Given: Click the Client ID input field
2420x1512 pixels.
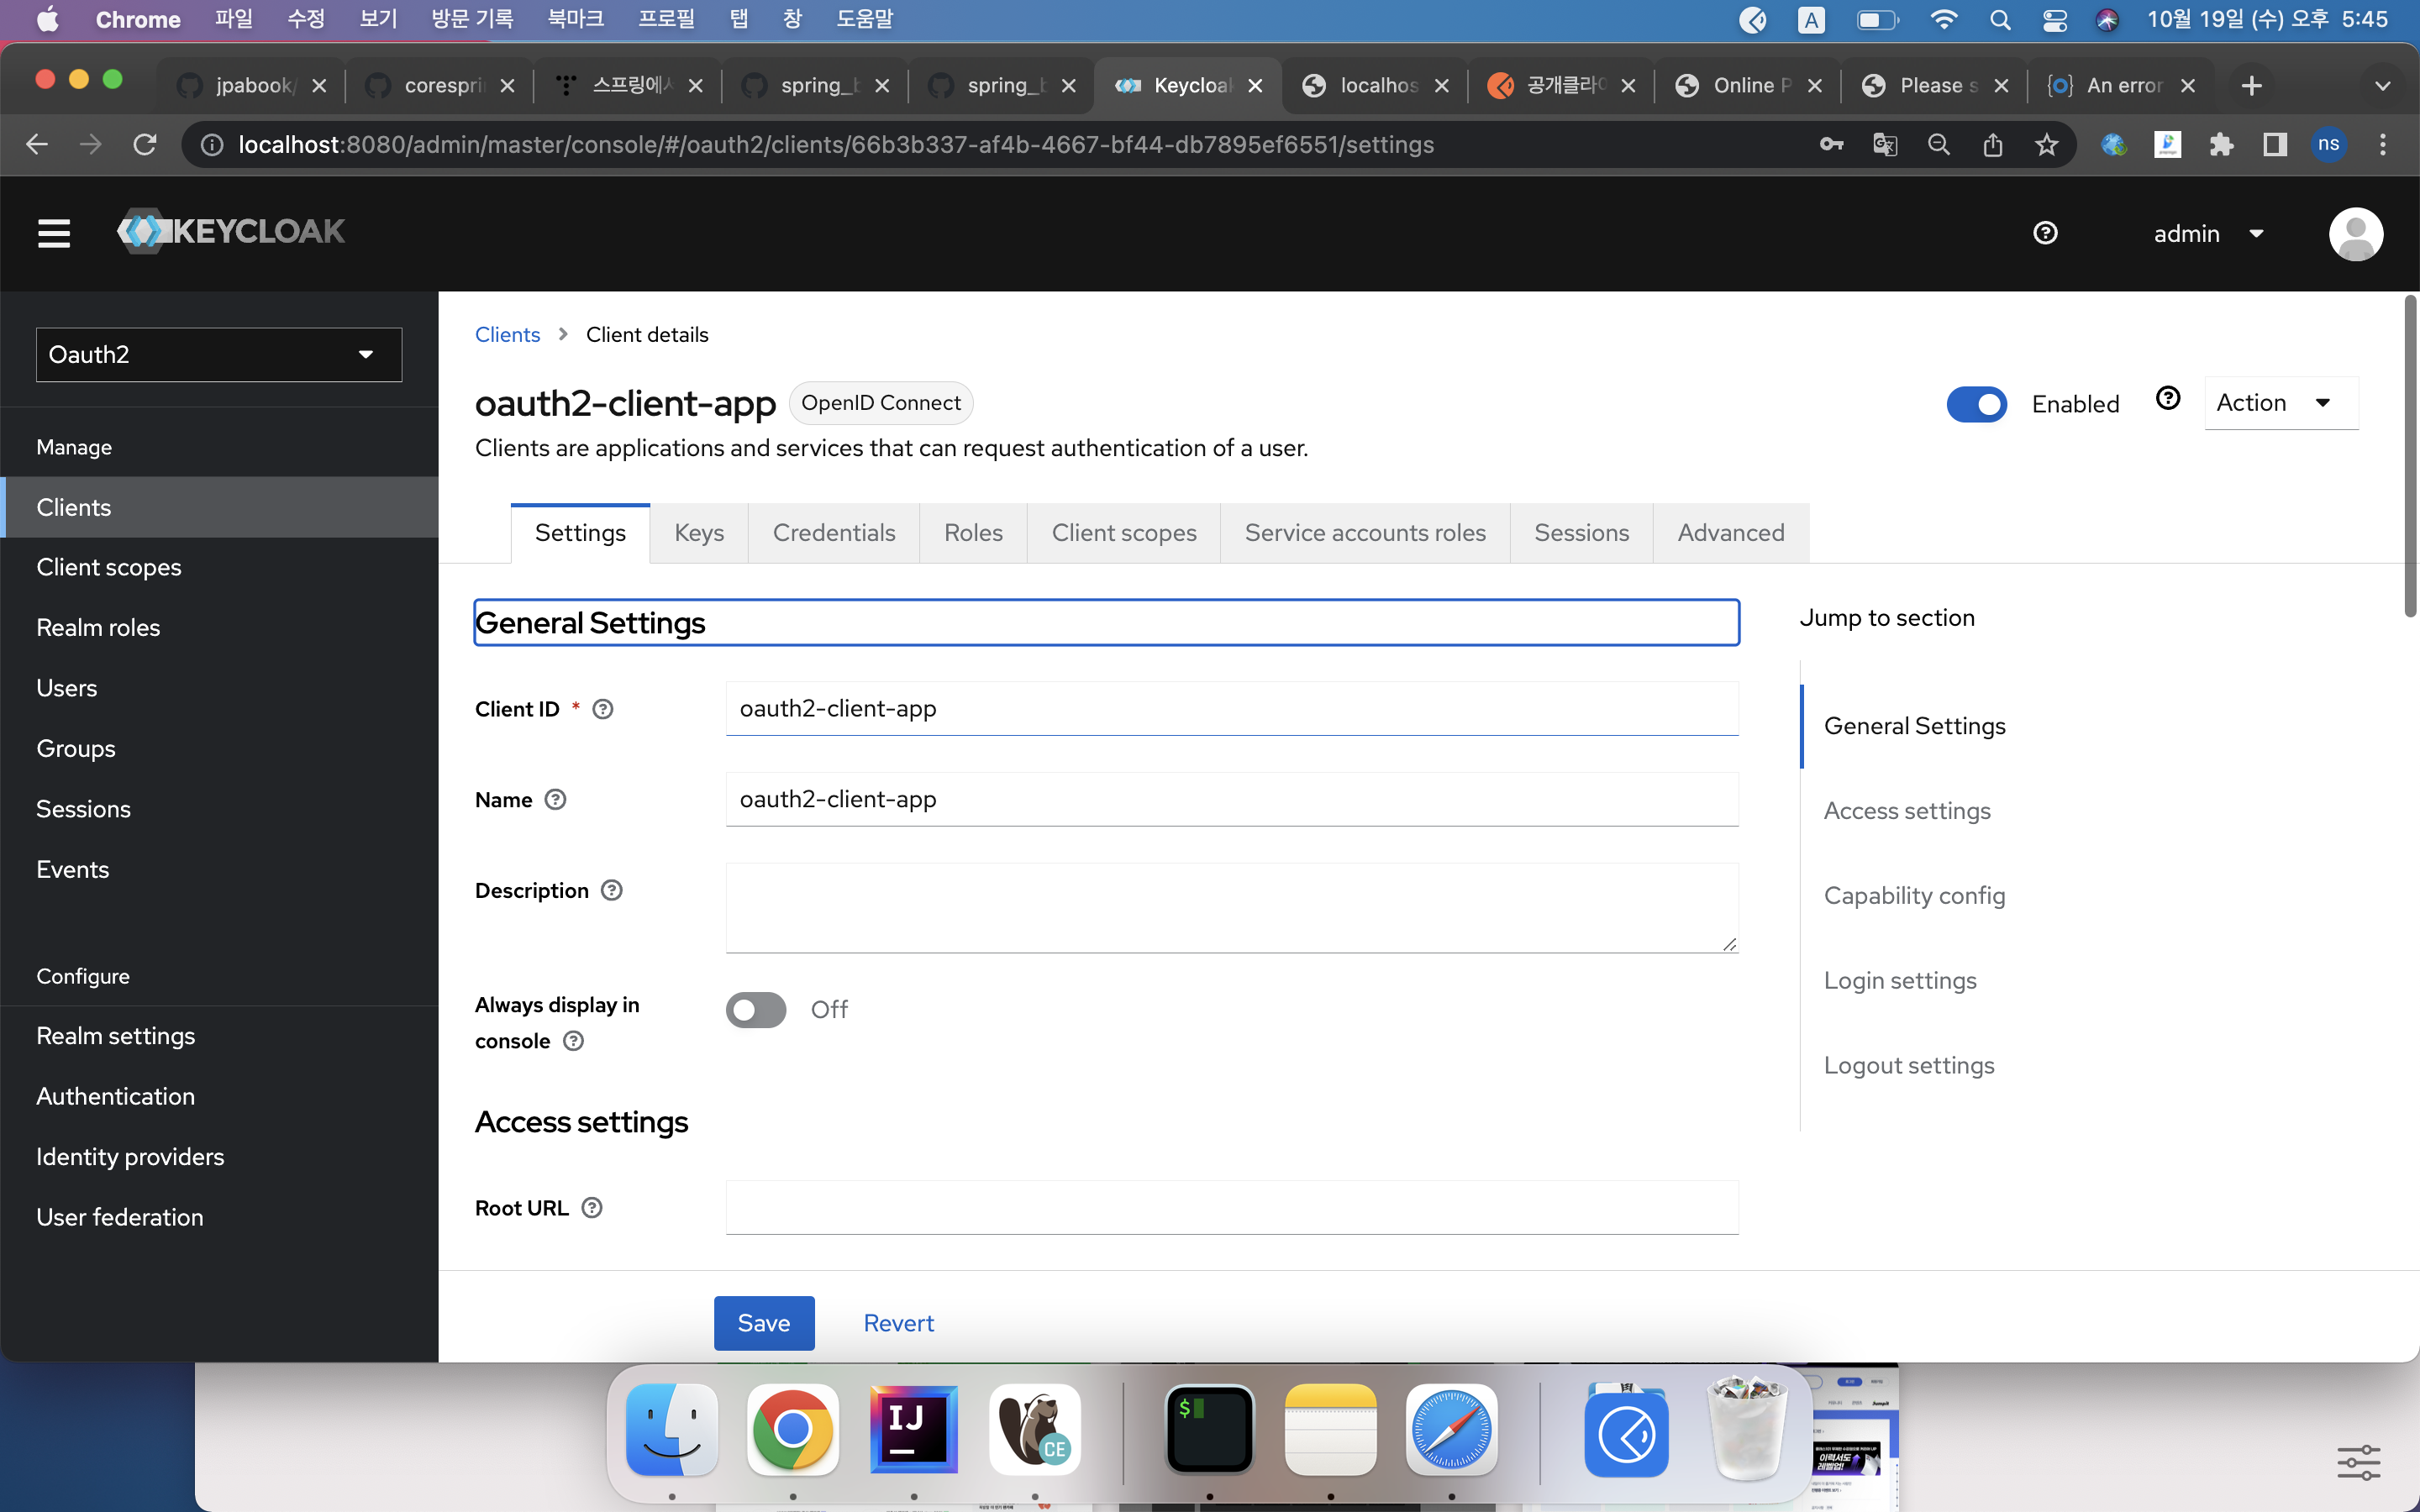Looking at the screenshot, I should 1232,707.
